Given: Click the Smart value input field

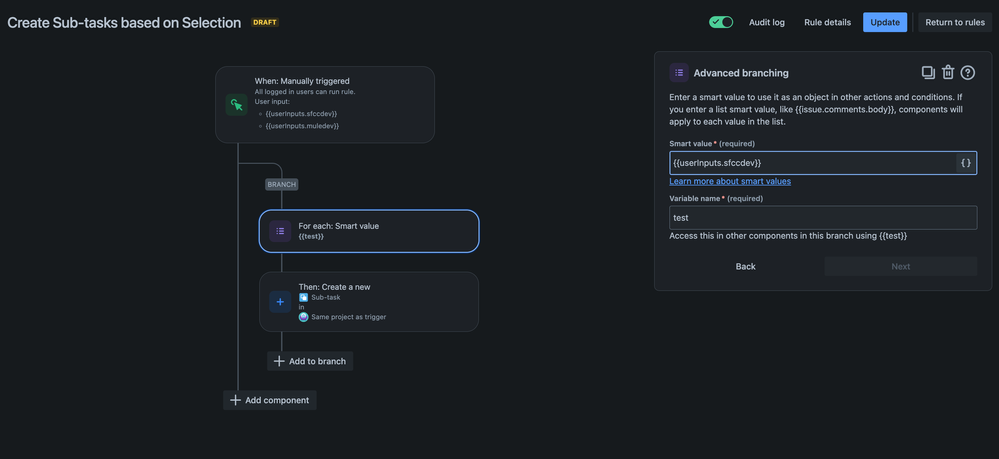Looking at the screenshot, I should point(810,163).
